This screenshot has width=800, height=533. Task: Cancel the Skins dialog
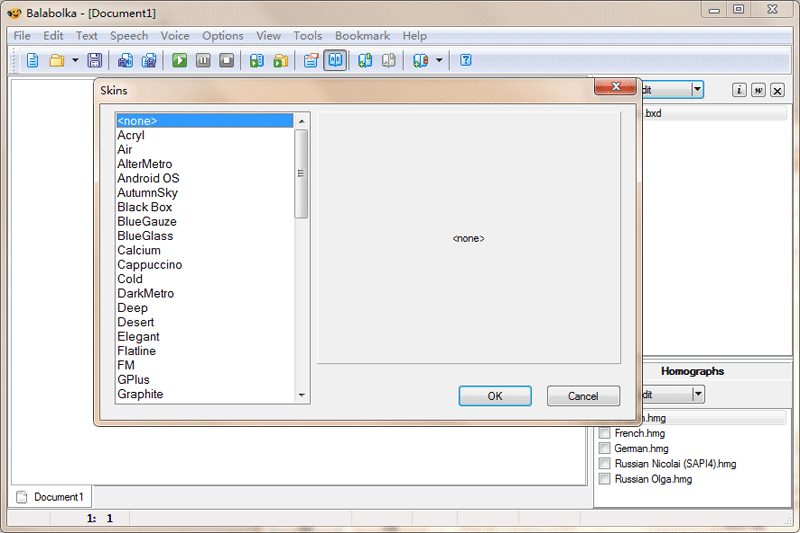[x=583, y=396]
